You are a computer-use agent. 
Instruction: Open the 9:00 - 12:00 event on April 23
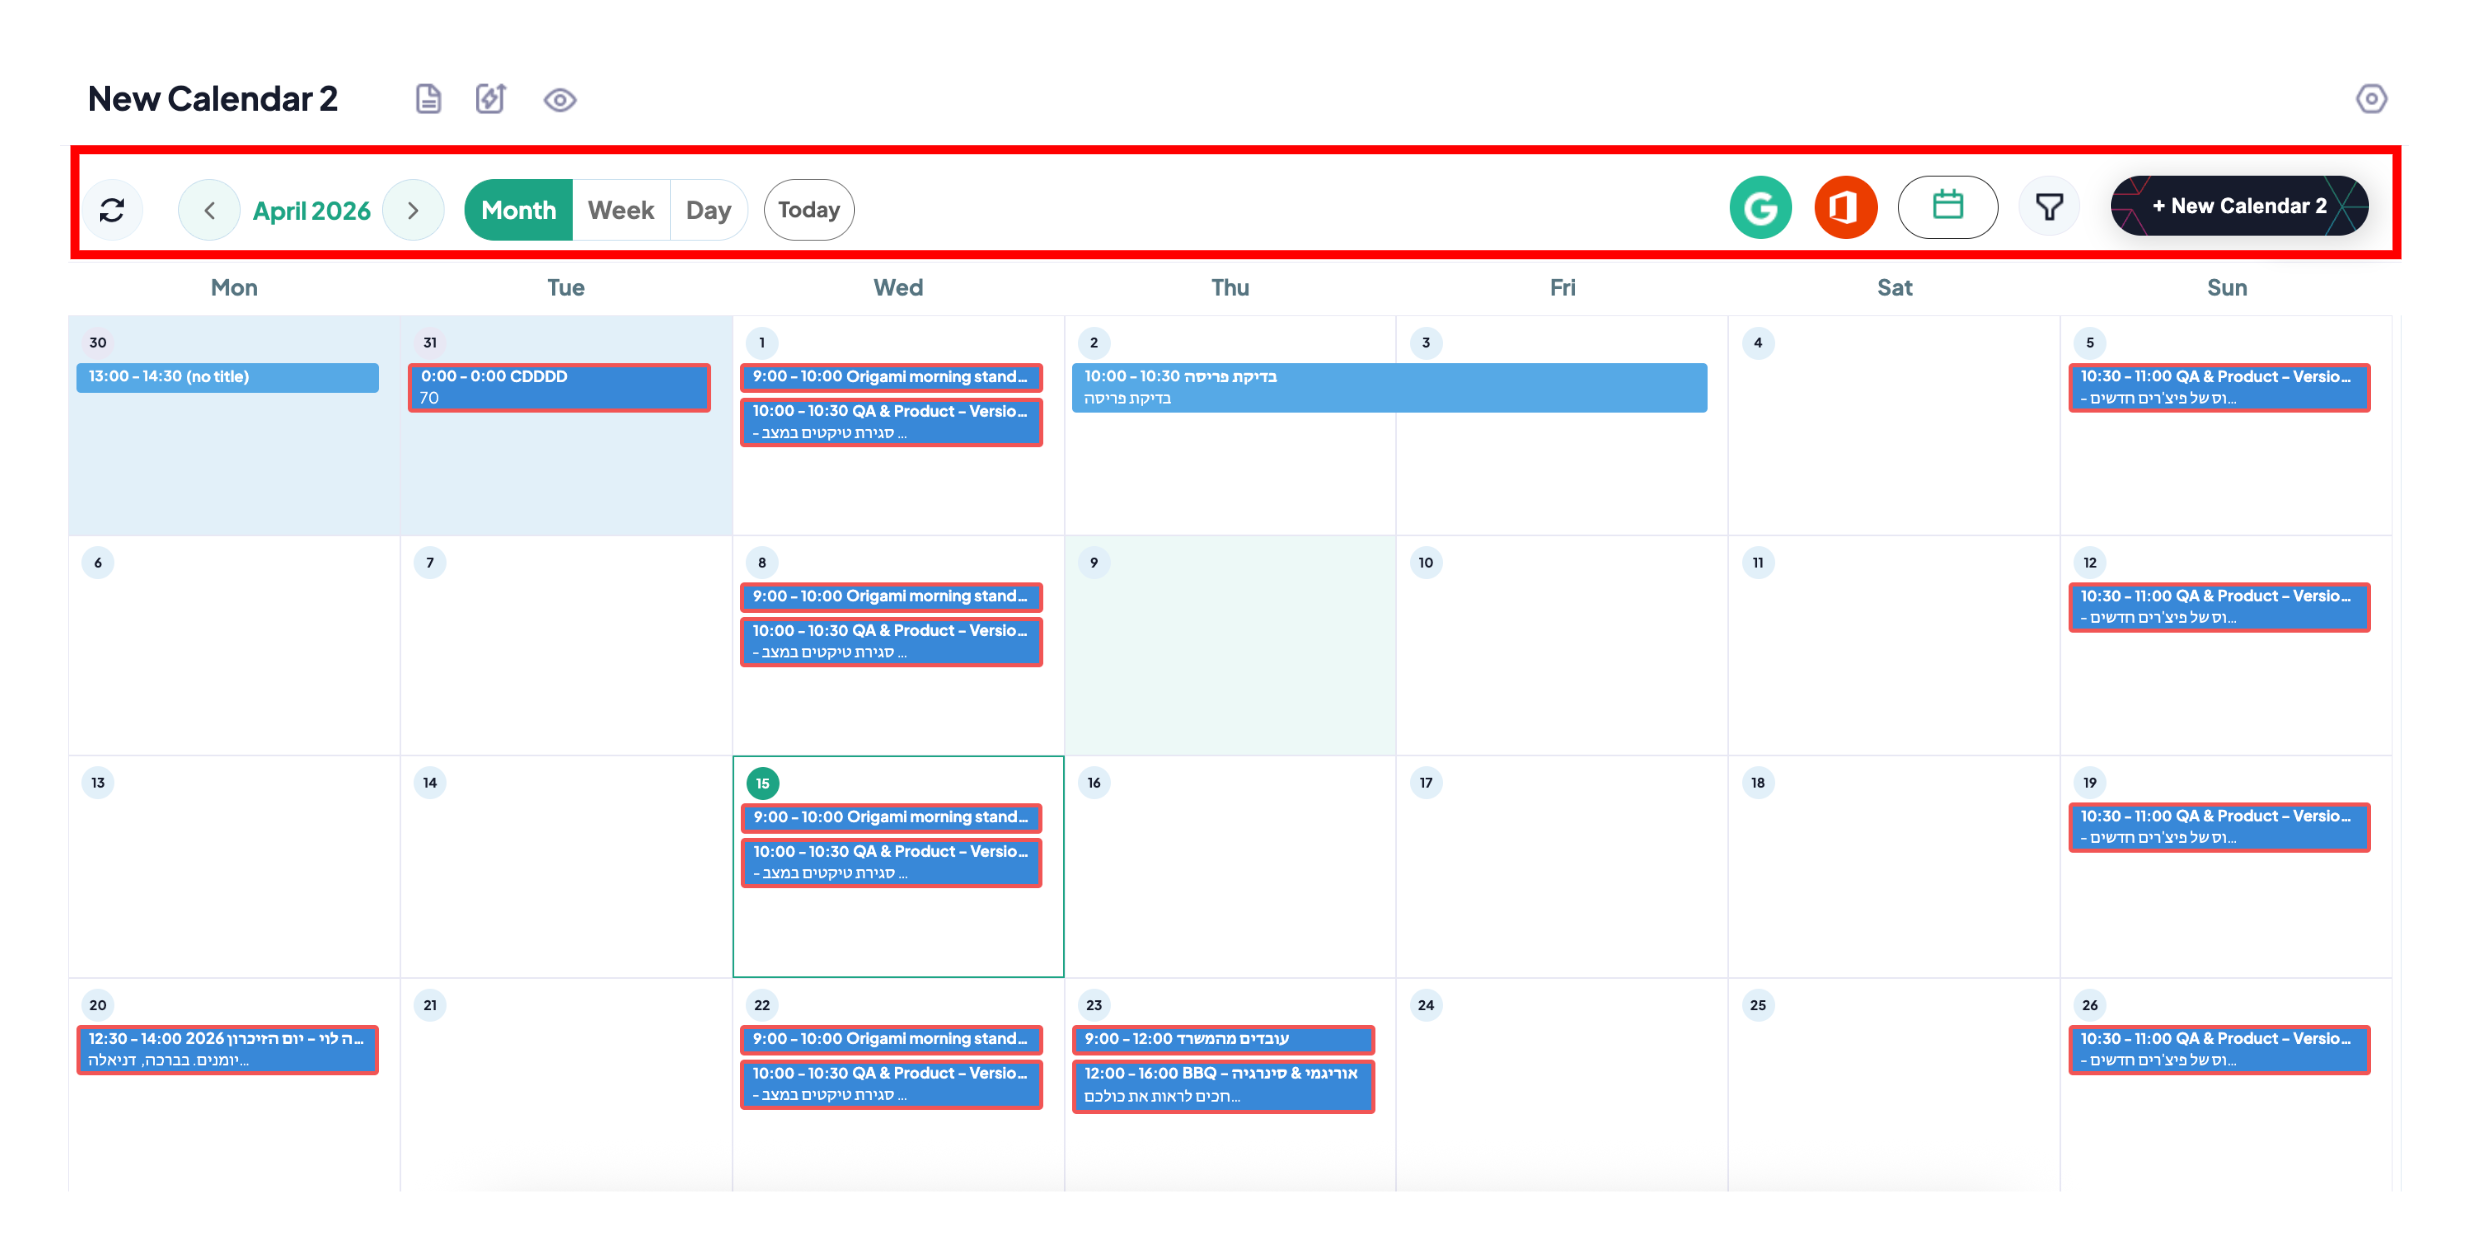(x=1223, y=1040)
